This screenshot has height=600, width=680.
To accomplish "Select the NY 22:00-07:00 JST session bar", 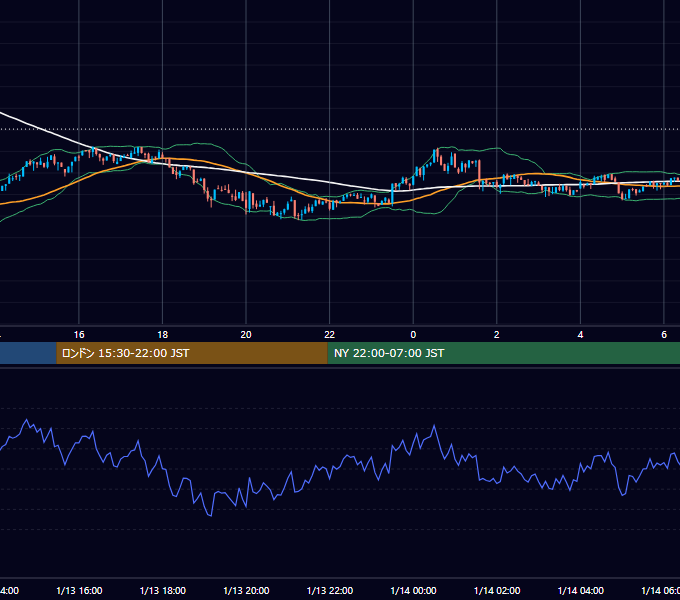I will point(503,353).
